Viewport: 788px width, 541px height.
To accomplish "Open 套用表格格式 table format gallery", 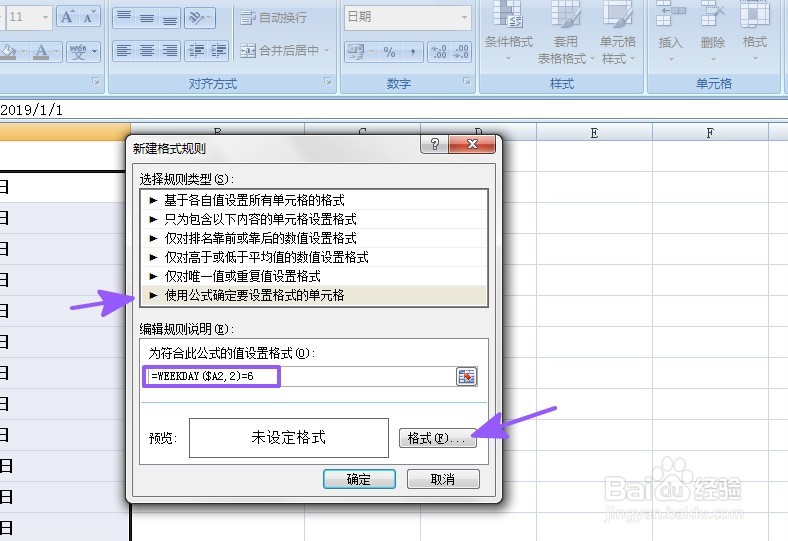I will click(x=566, y=32).
